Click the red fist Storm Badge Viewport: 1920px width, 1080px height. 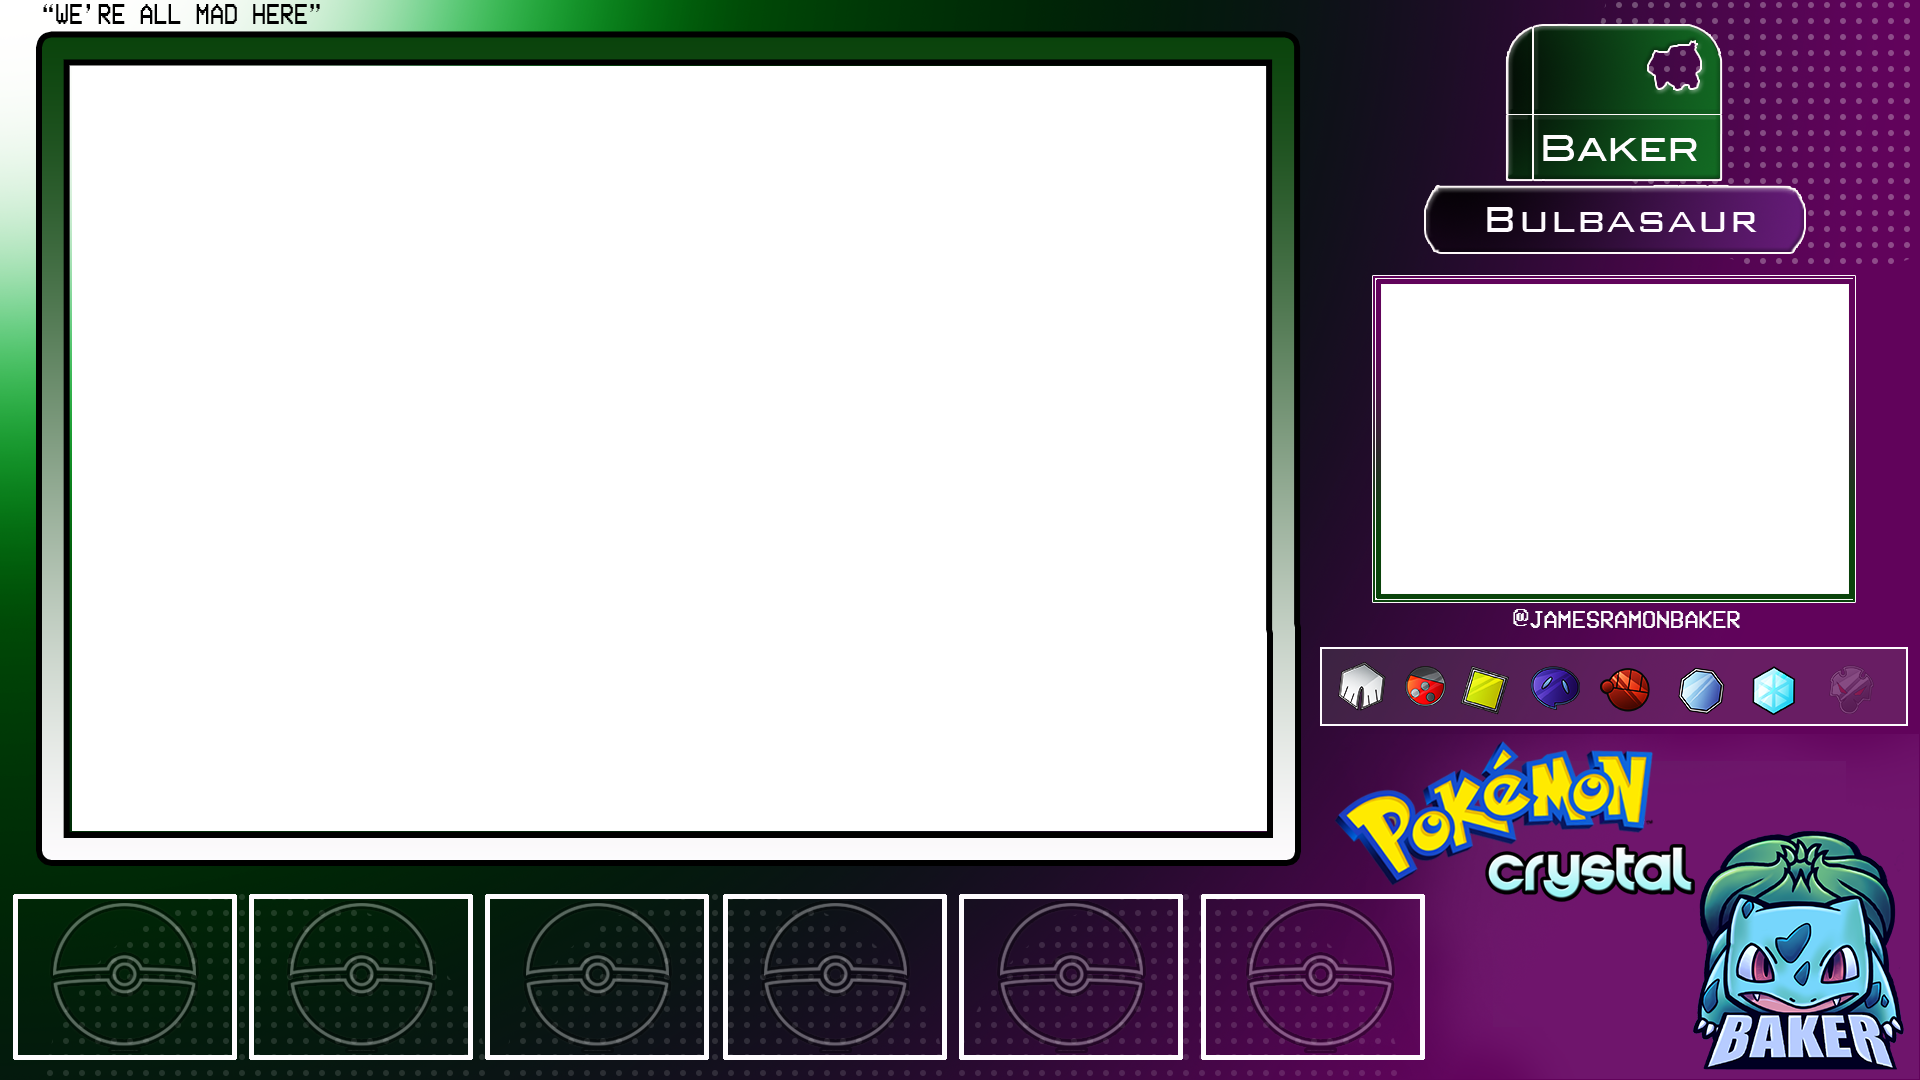point(1625,689)
